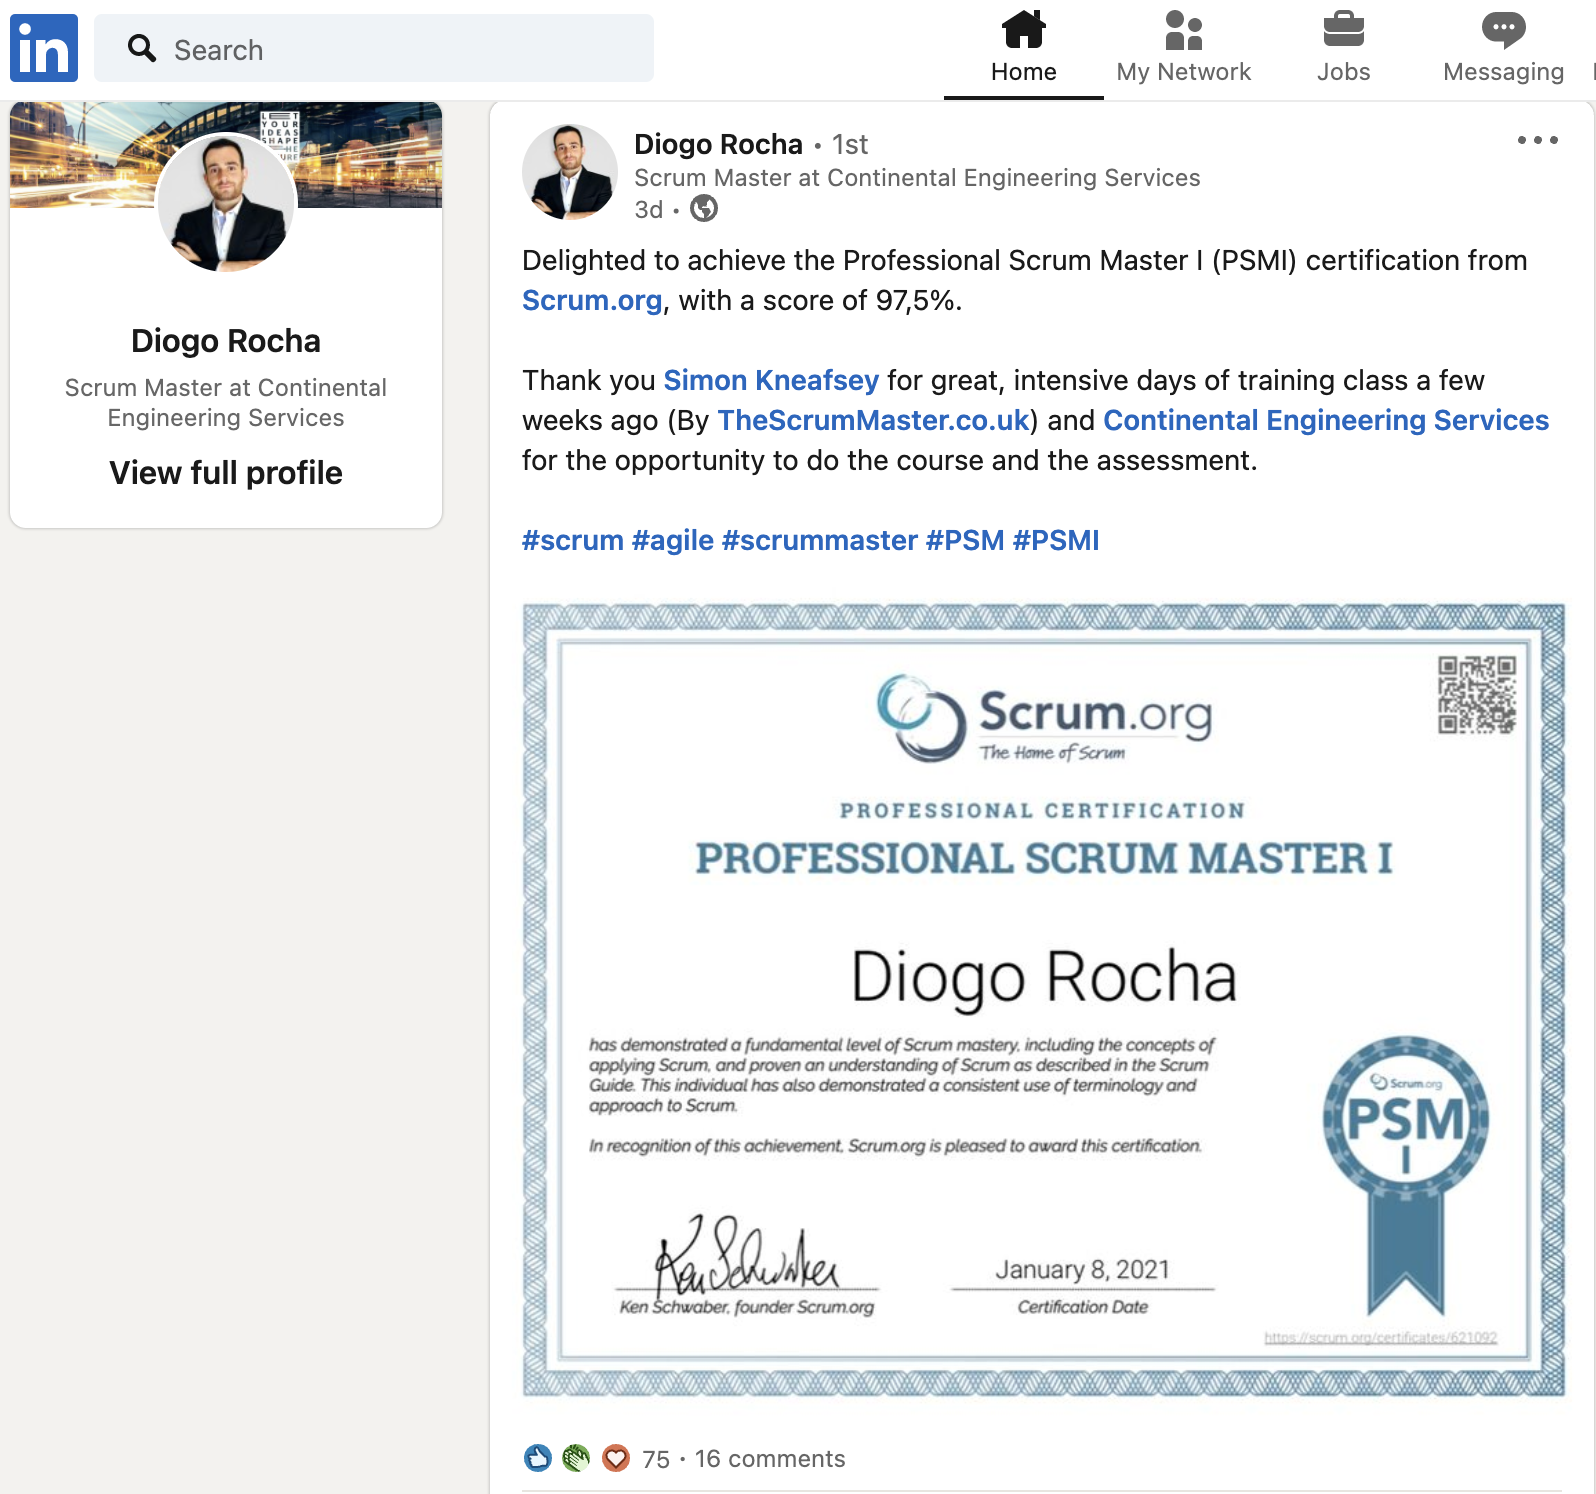Screen dimensions: 1596x1494
Task: Click the like reaction icon
Action: pos(537,1458)
